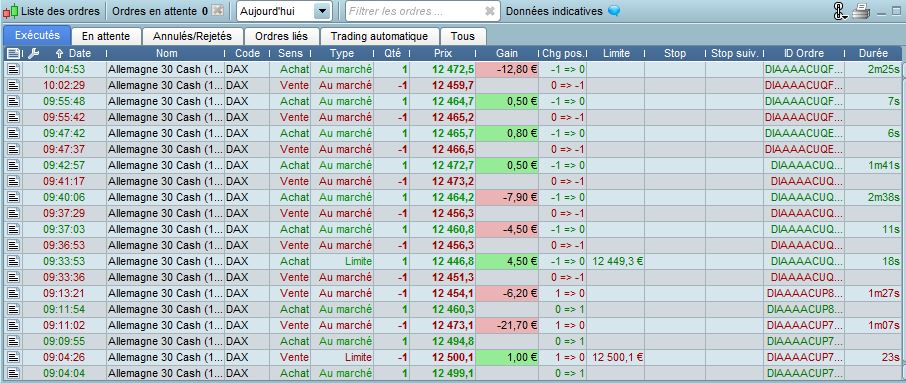Open order details icon for 09:33:36 row
This screenshot has width=906, height=383.
(13, 277)
